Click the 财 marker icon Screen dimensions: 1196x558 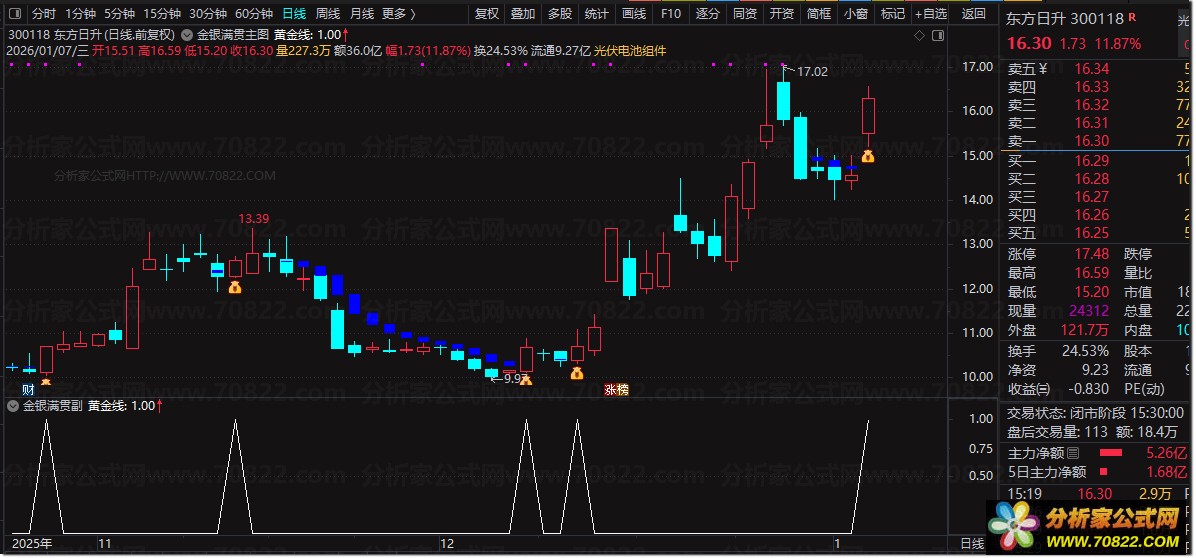point(28,390)
